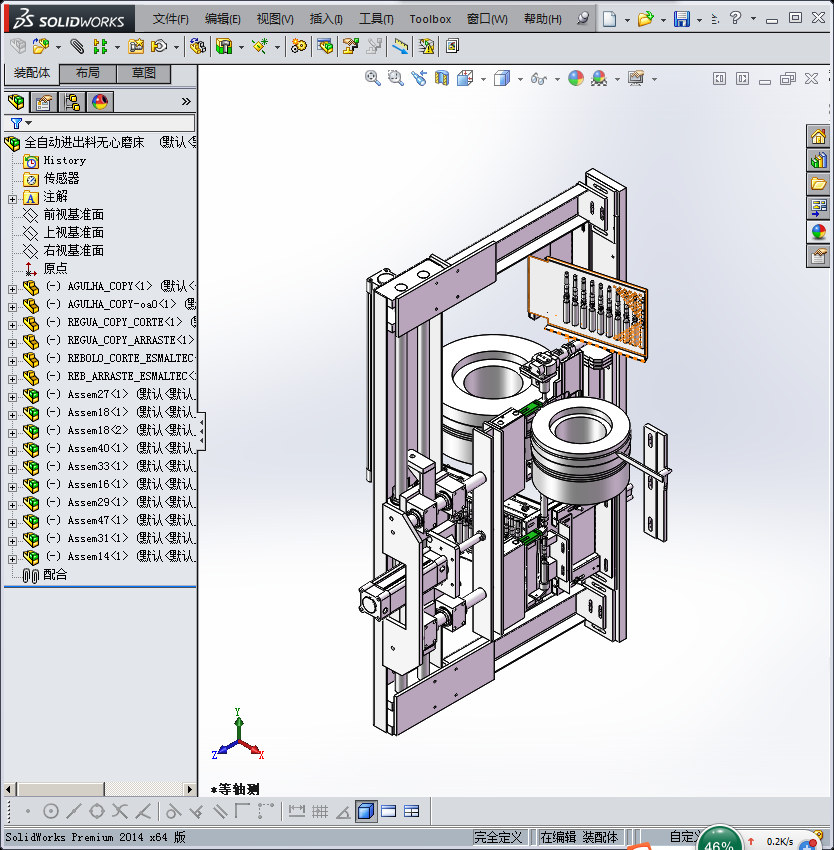Image resolution: width=834 pixels, height=850 pixels.
Task: Open SolidWorks Resources home icon in task pane
Action: 819,136
